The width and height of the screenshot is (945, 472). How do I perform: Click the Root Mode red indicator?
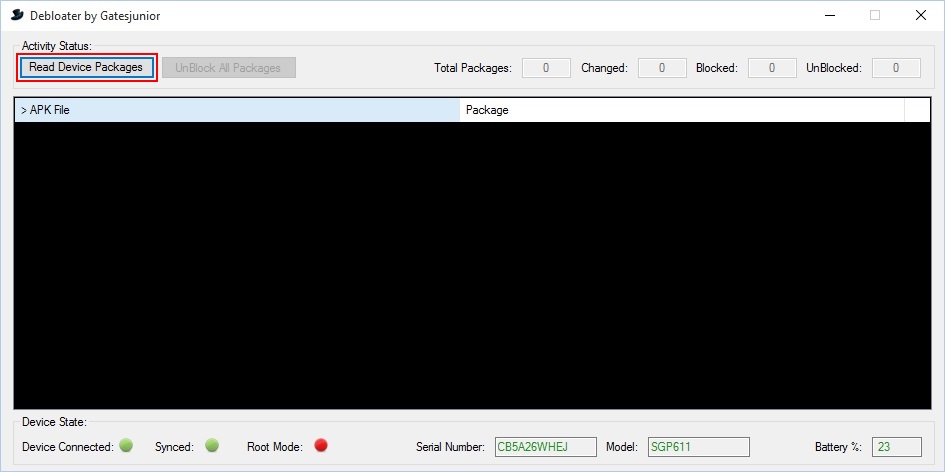[x=321, y=445]
